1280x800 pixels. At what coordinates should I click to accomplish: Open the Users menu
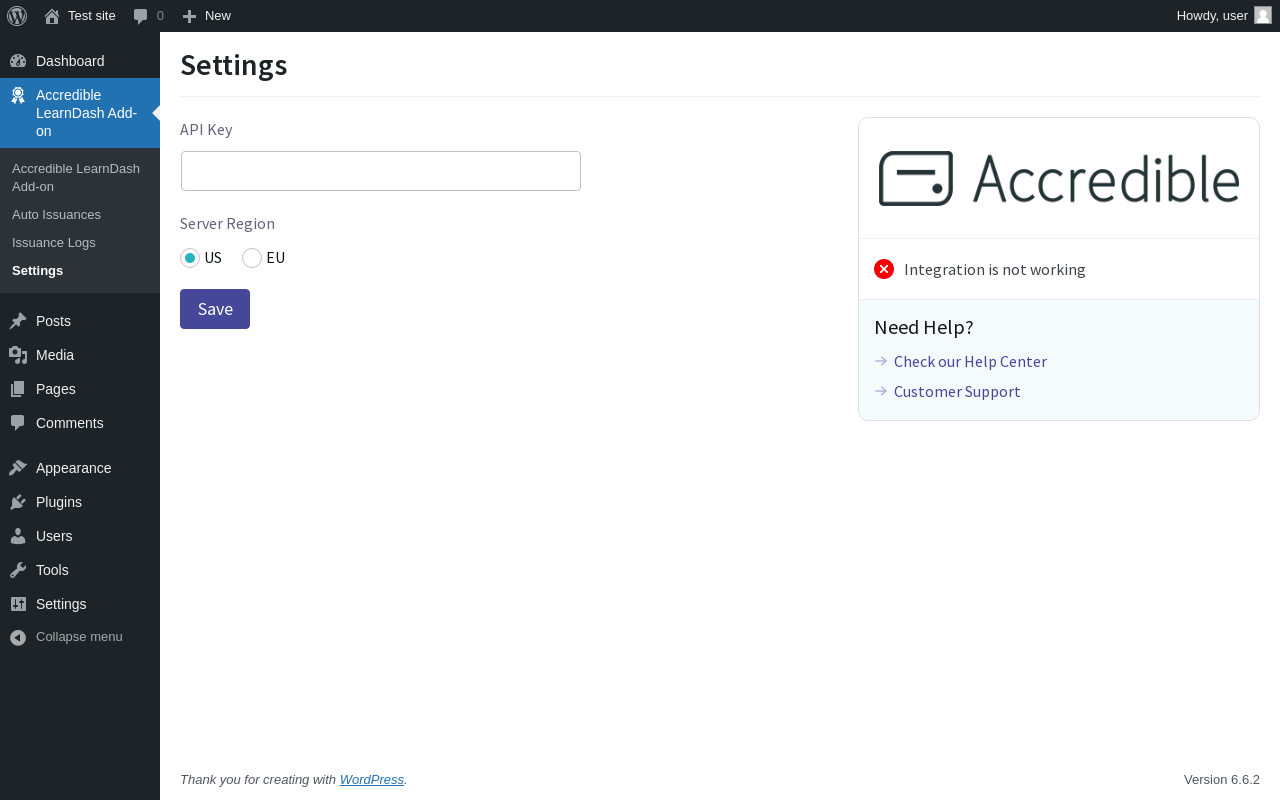[80, 536]
